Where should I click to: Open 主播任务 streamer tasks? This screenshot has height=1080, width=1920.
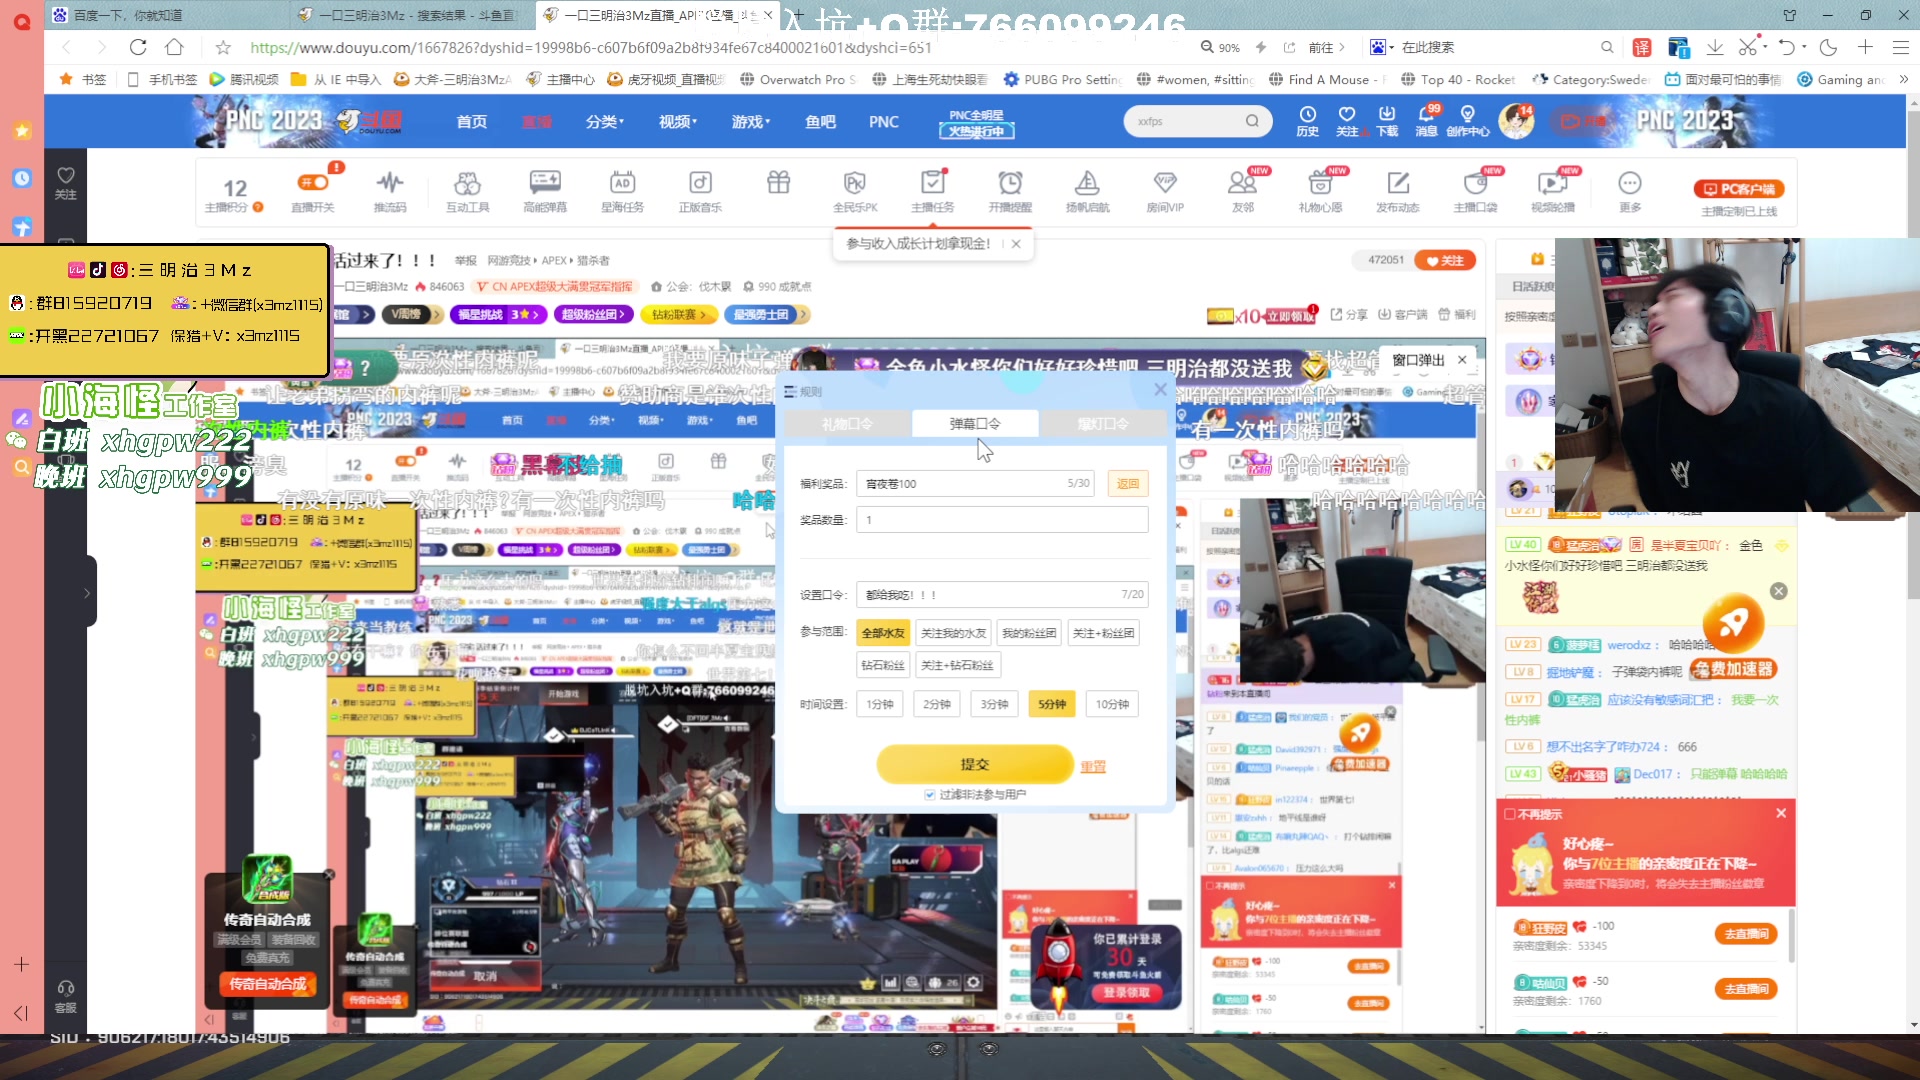point(932,190)
